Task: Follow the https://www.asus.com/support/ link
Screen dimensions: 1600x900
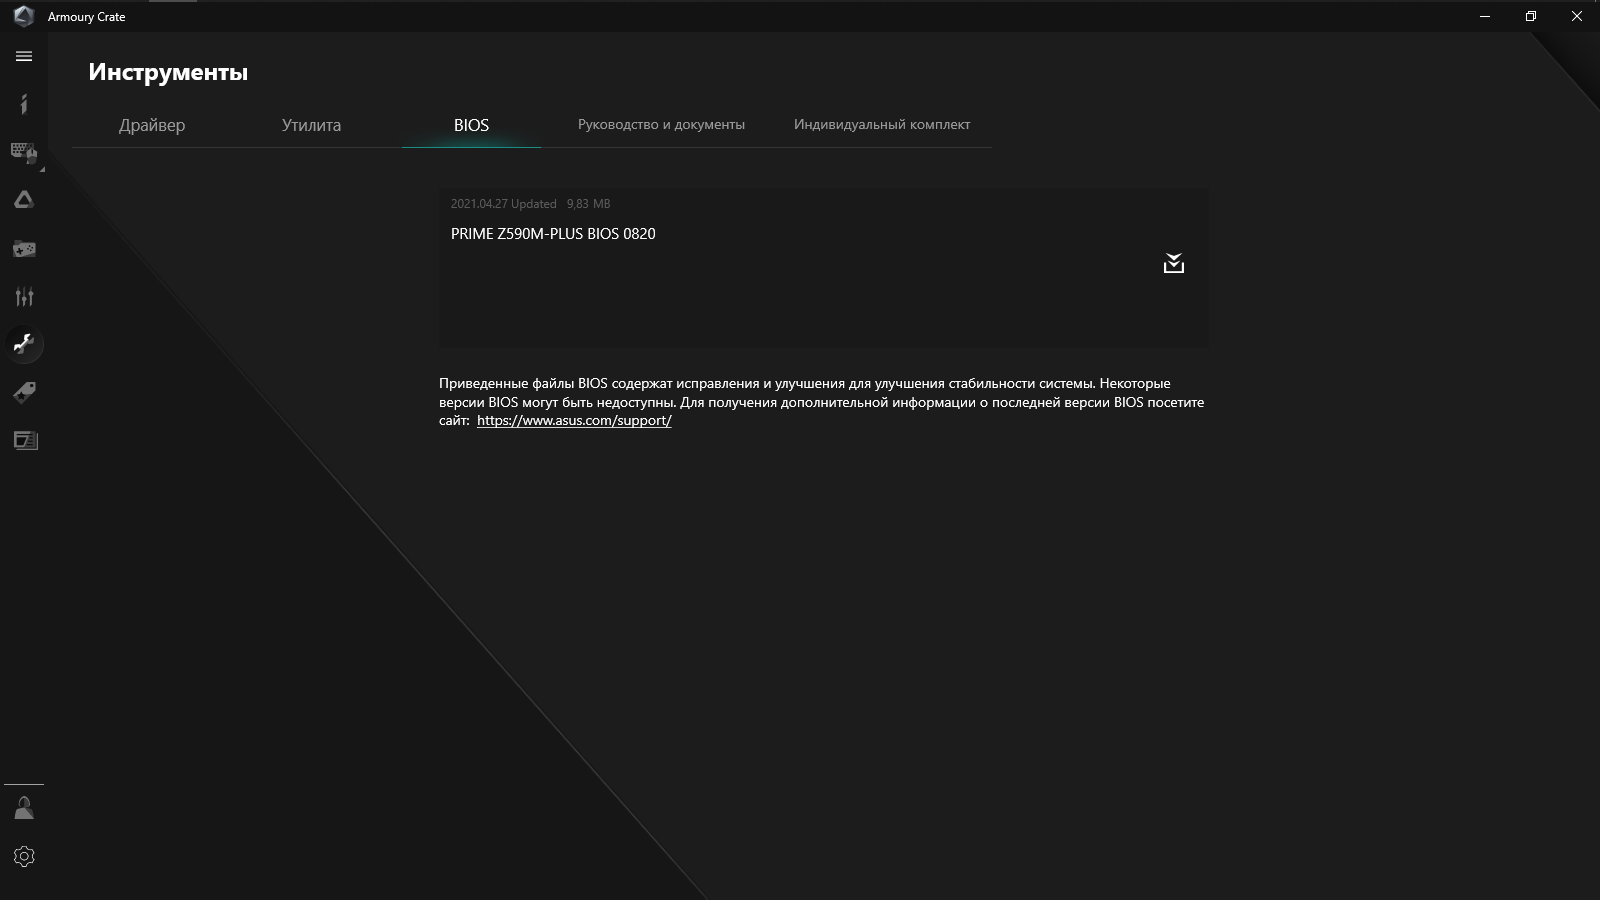Action: click(574, 421)
